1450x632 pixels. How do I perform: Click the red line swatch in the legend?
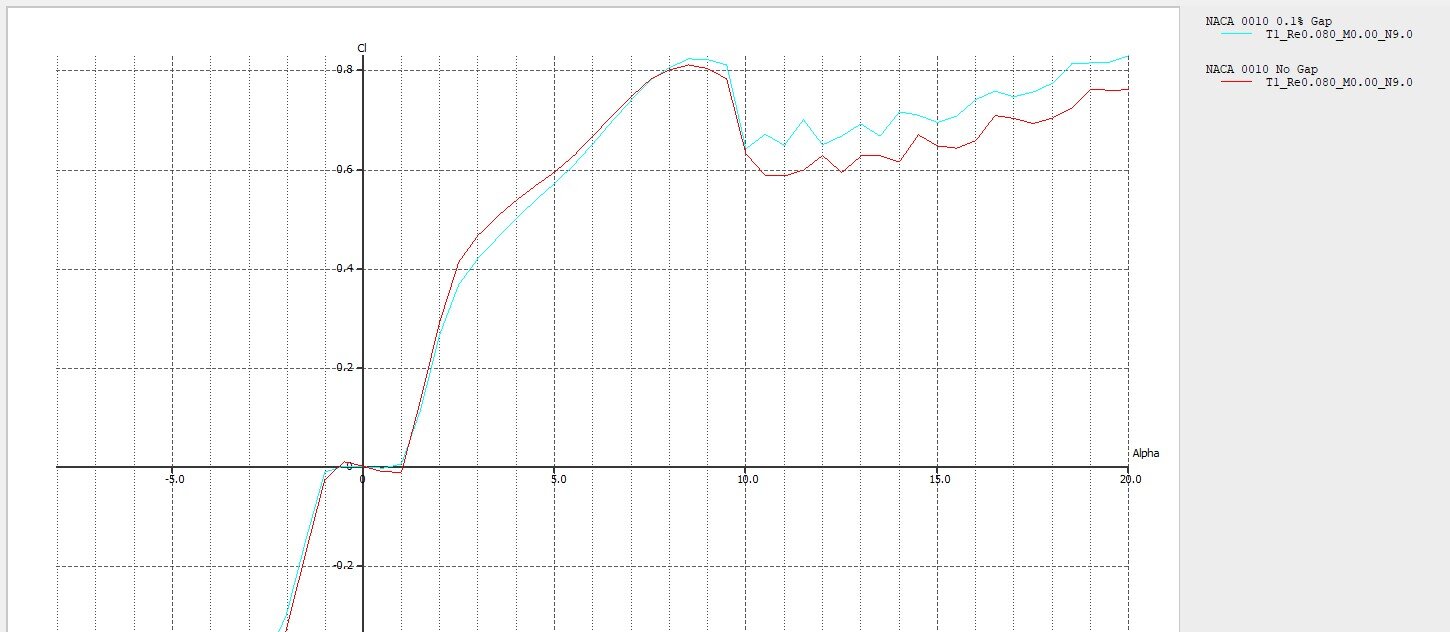1237,83
